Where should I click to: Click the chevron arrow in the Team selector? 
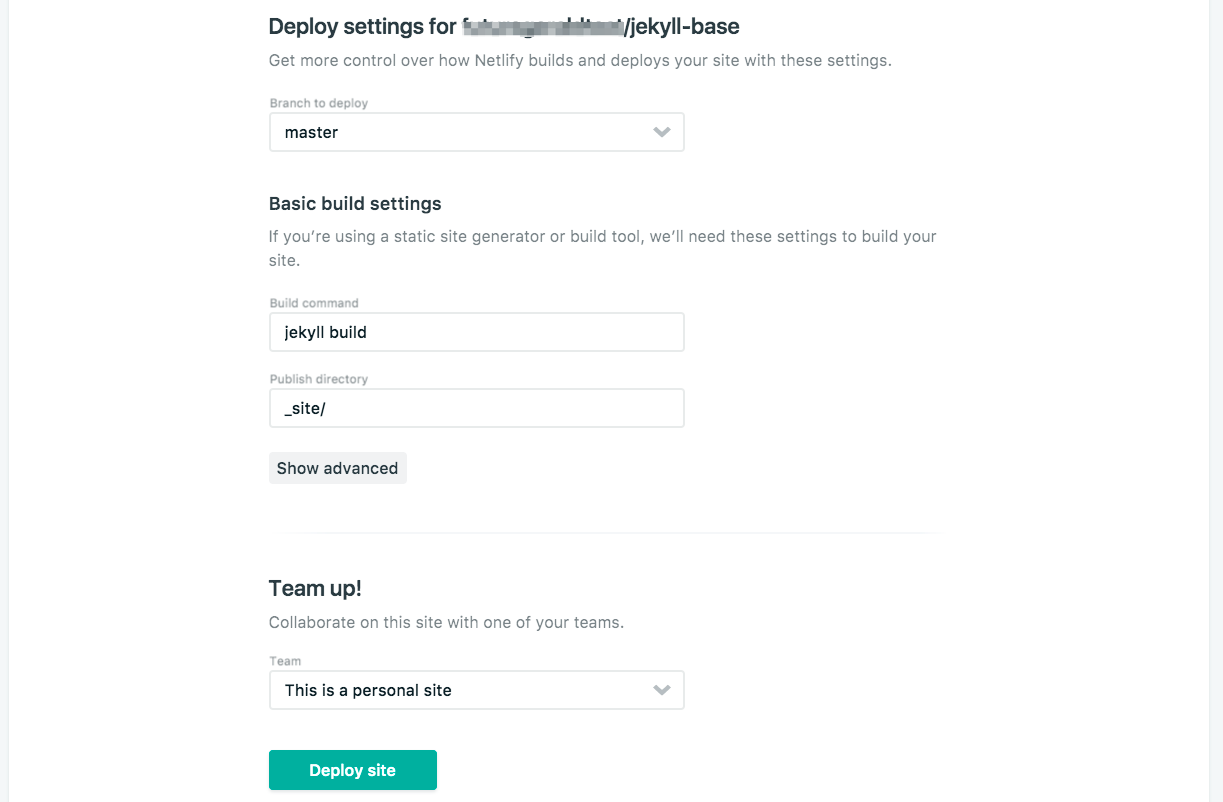(661, 690)
